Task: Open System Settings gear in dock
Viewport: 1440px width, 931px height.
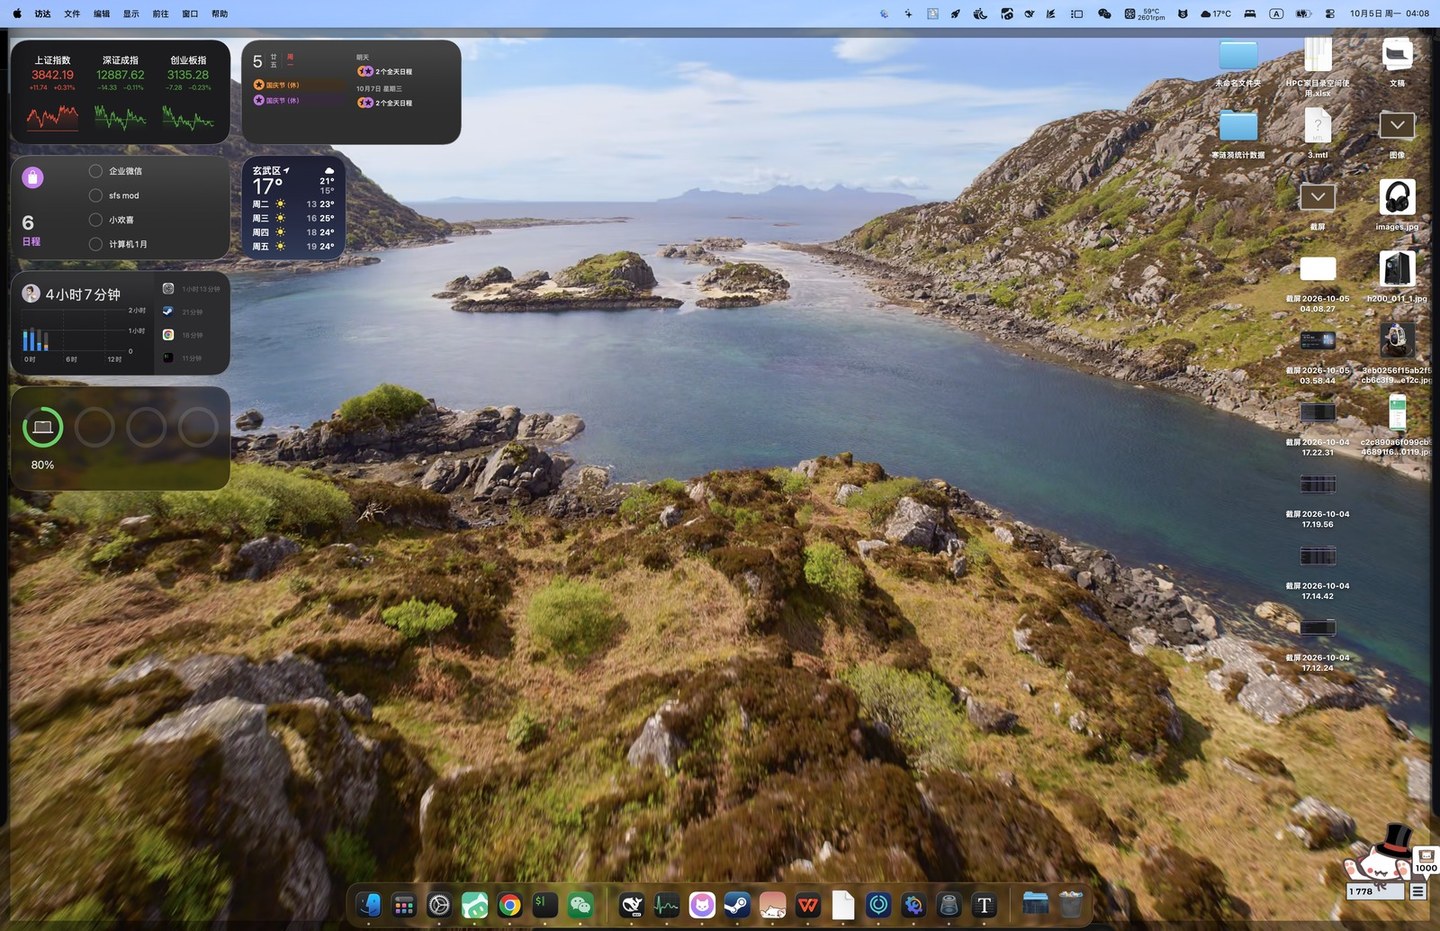Action: tap(439, 905)
